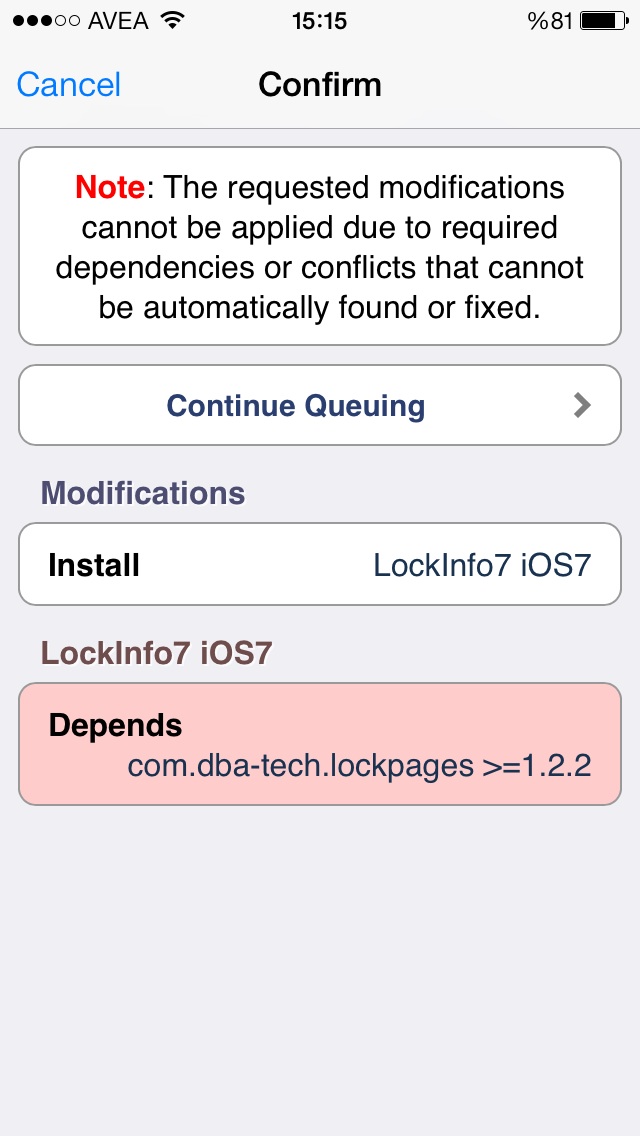
Task: Tap the Cancel button
Action: (x=69, y=85)
